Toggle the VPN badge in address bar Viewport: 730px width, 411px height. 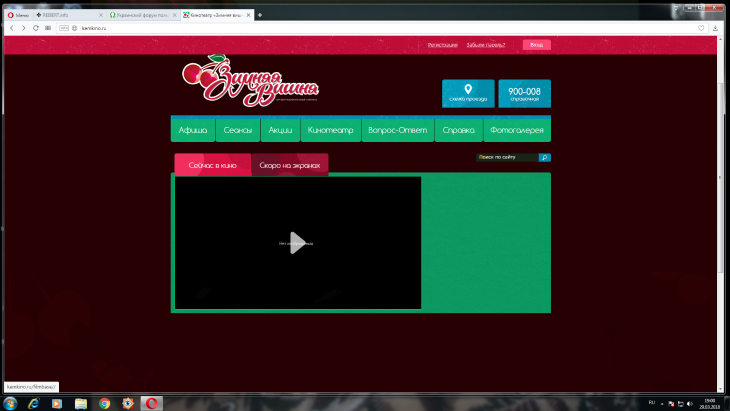pos(64,28)
